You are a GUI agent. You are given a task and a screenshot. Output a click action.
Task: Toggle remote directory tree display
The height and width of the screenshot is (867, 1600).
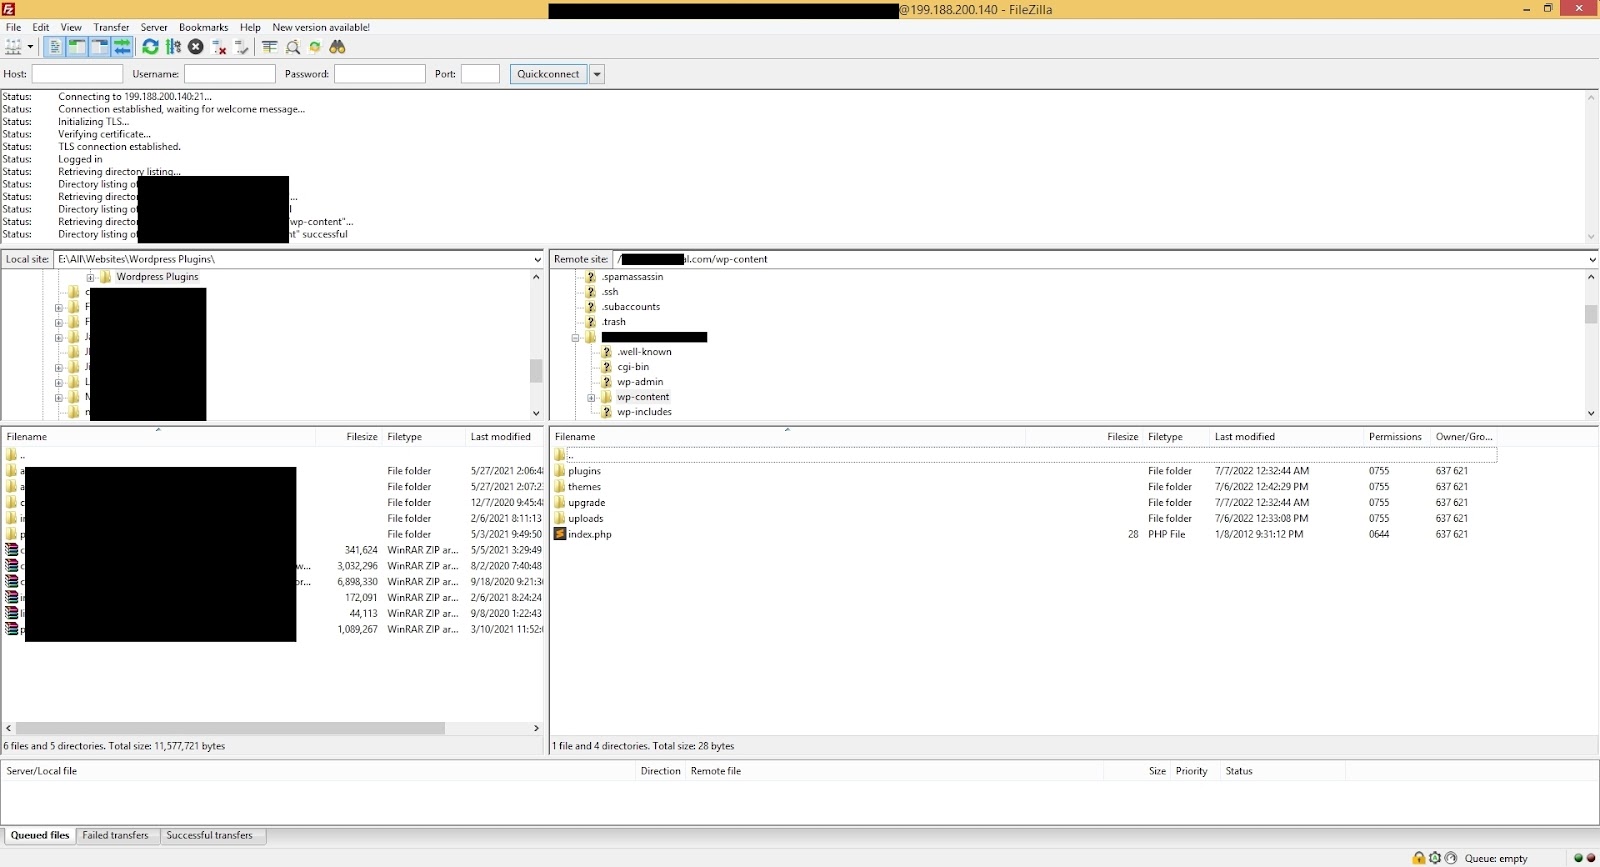(x=99, y=47)
